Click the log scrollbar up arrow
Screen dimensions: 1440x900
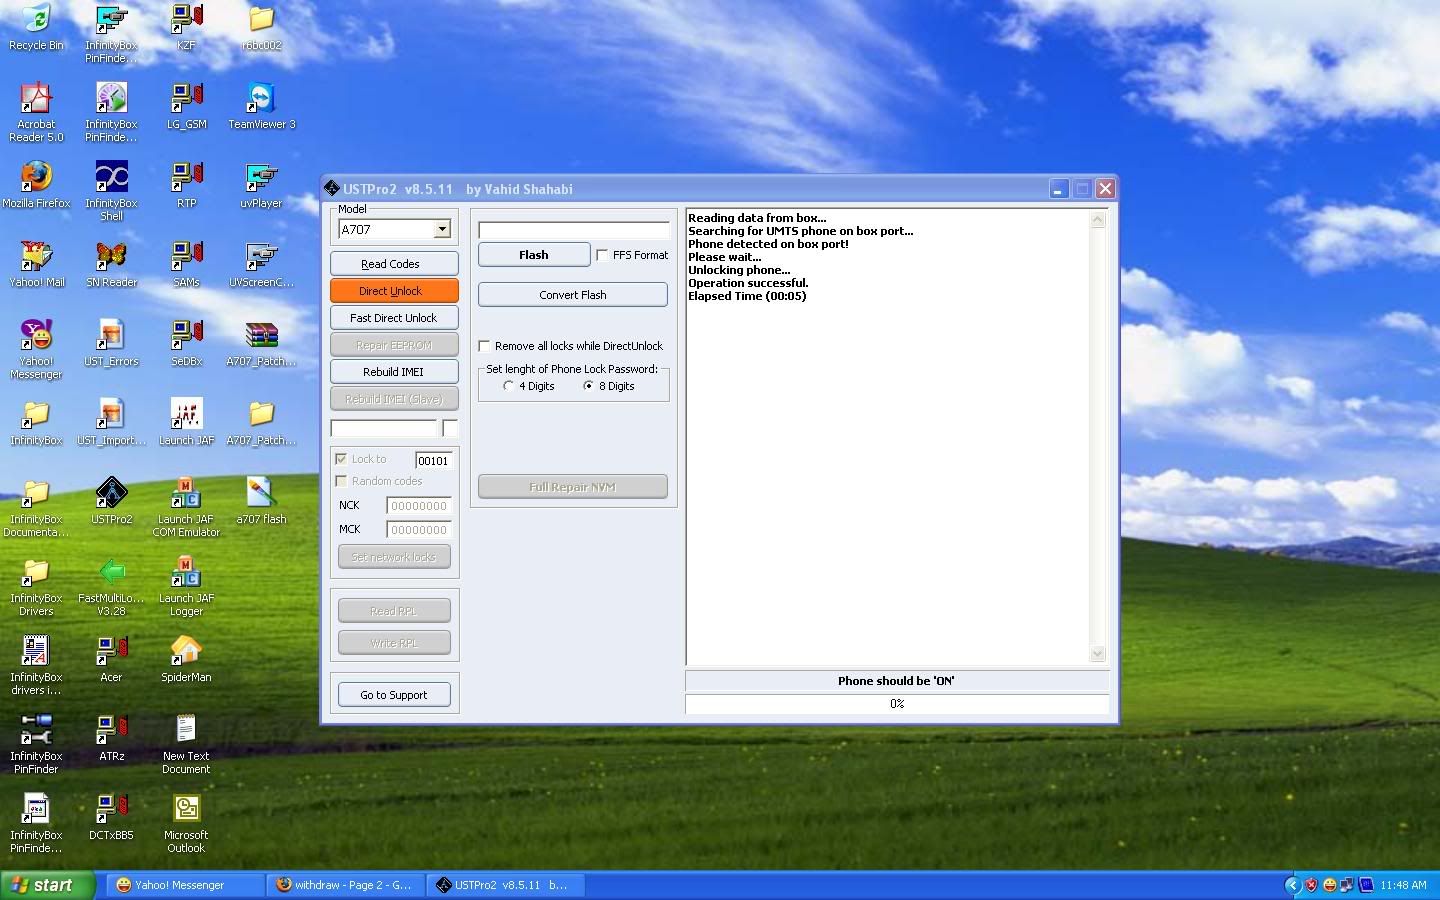tap(1097, 220)
